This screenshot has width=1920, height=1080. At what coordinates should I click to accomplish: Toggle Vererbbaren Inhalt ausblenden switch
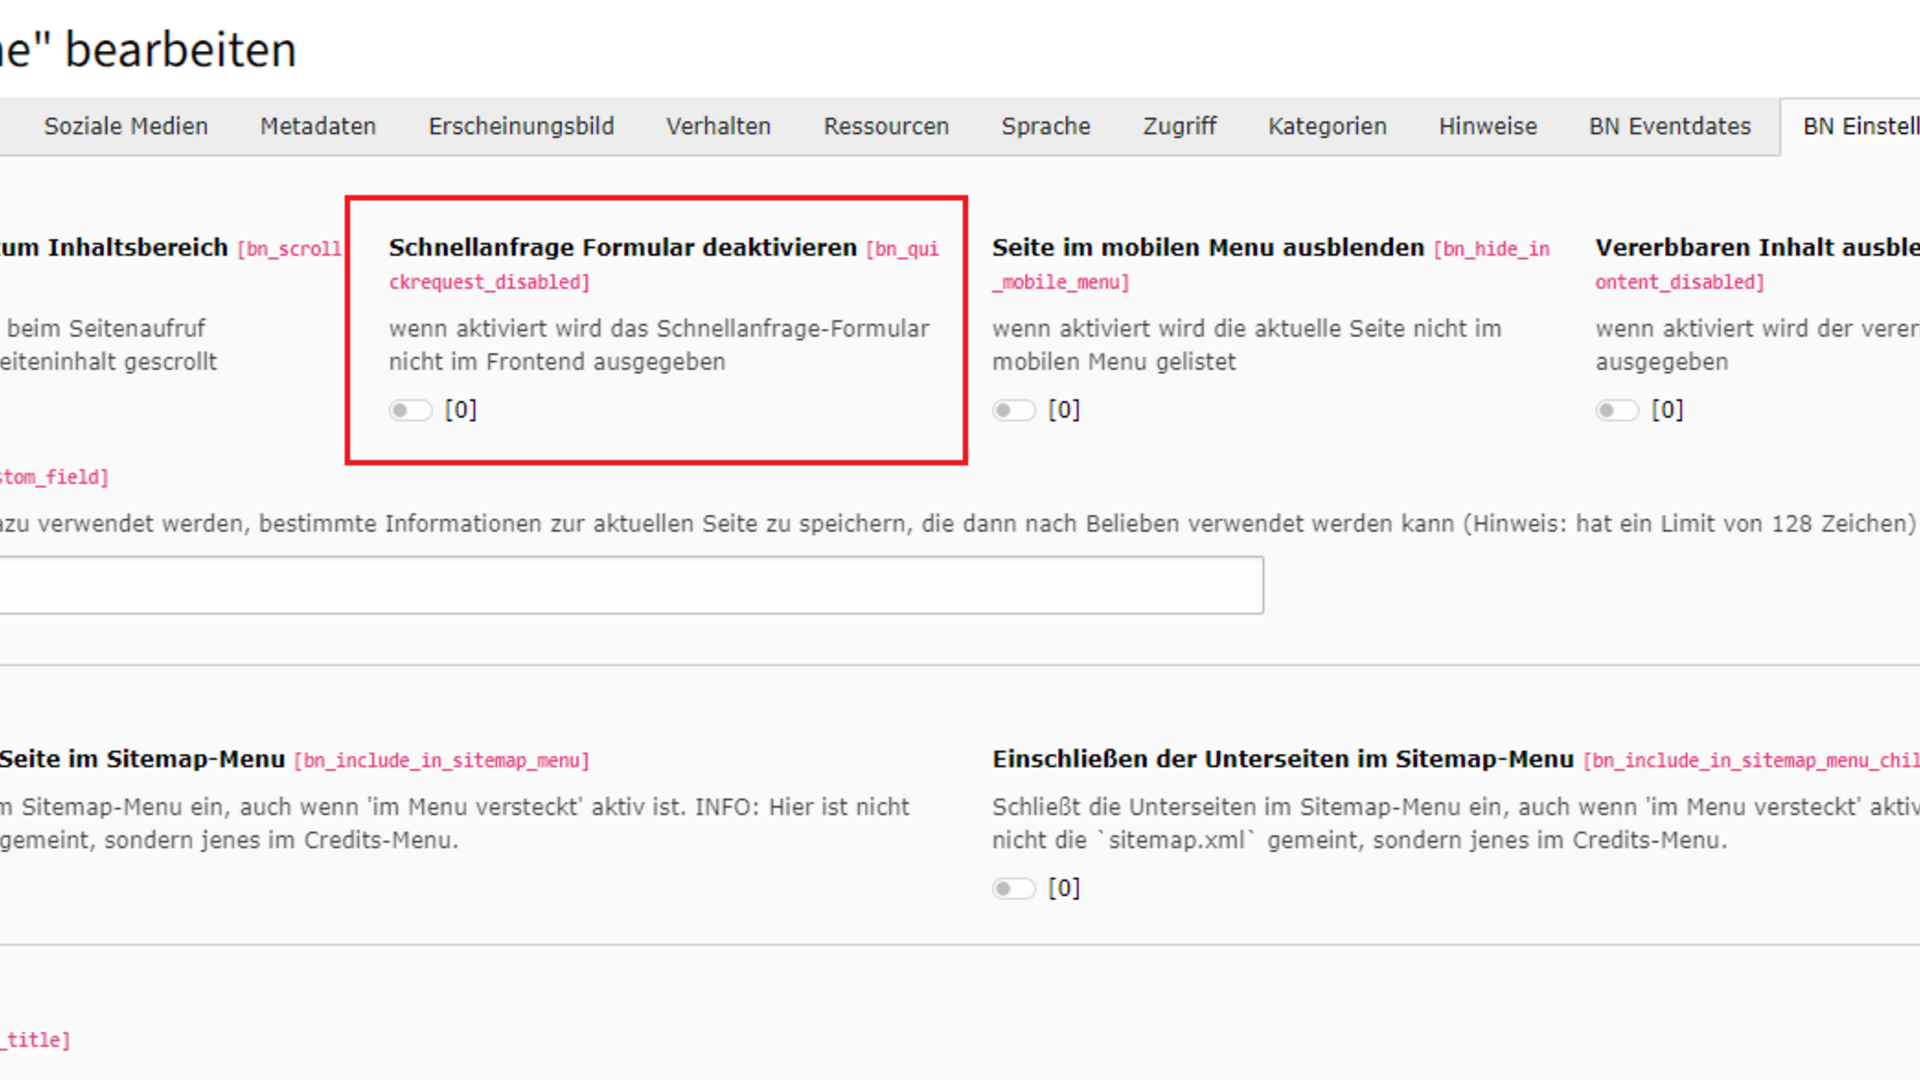pos(1616,410)
